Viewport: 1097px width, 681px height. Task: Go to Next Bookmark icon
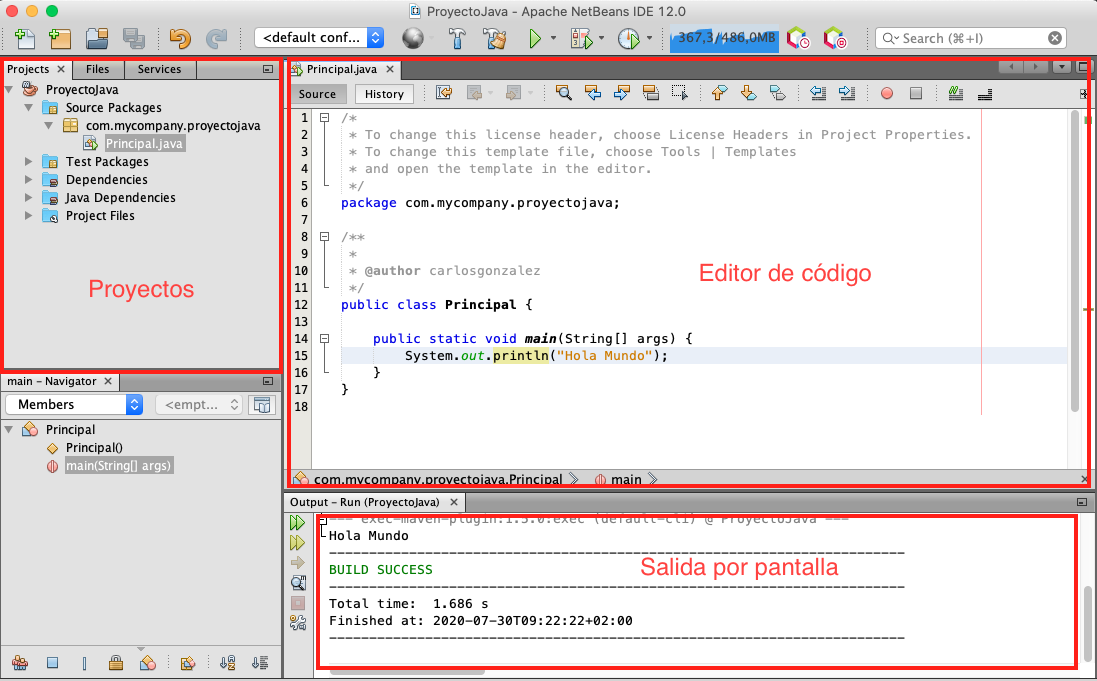749,93
